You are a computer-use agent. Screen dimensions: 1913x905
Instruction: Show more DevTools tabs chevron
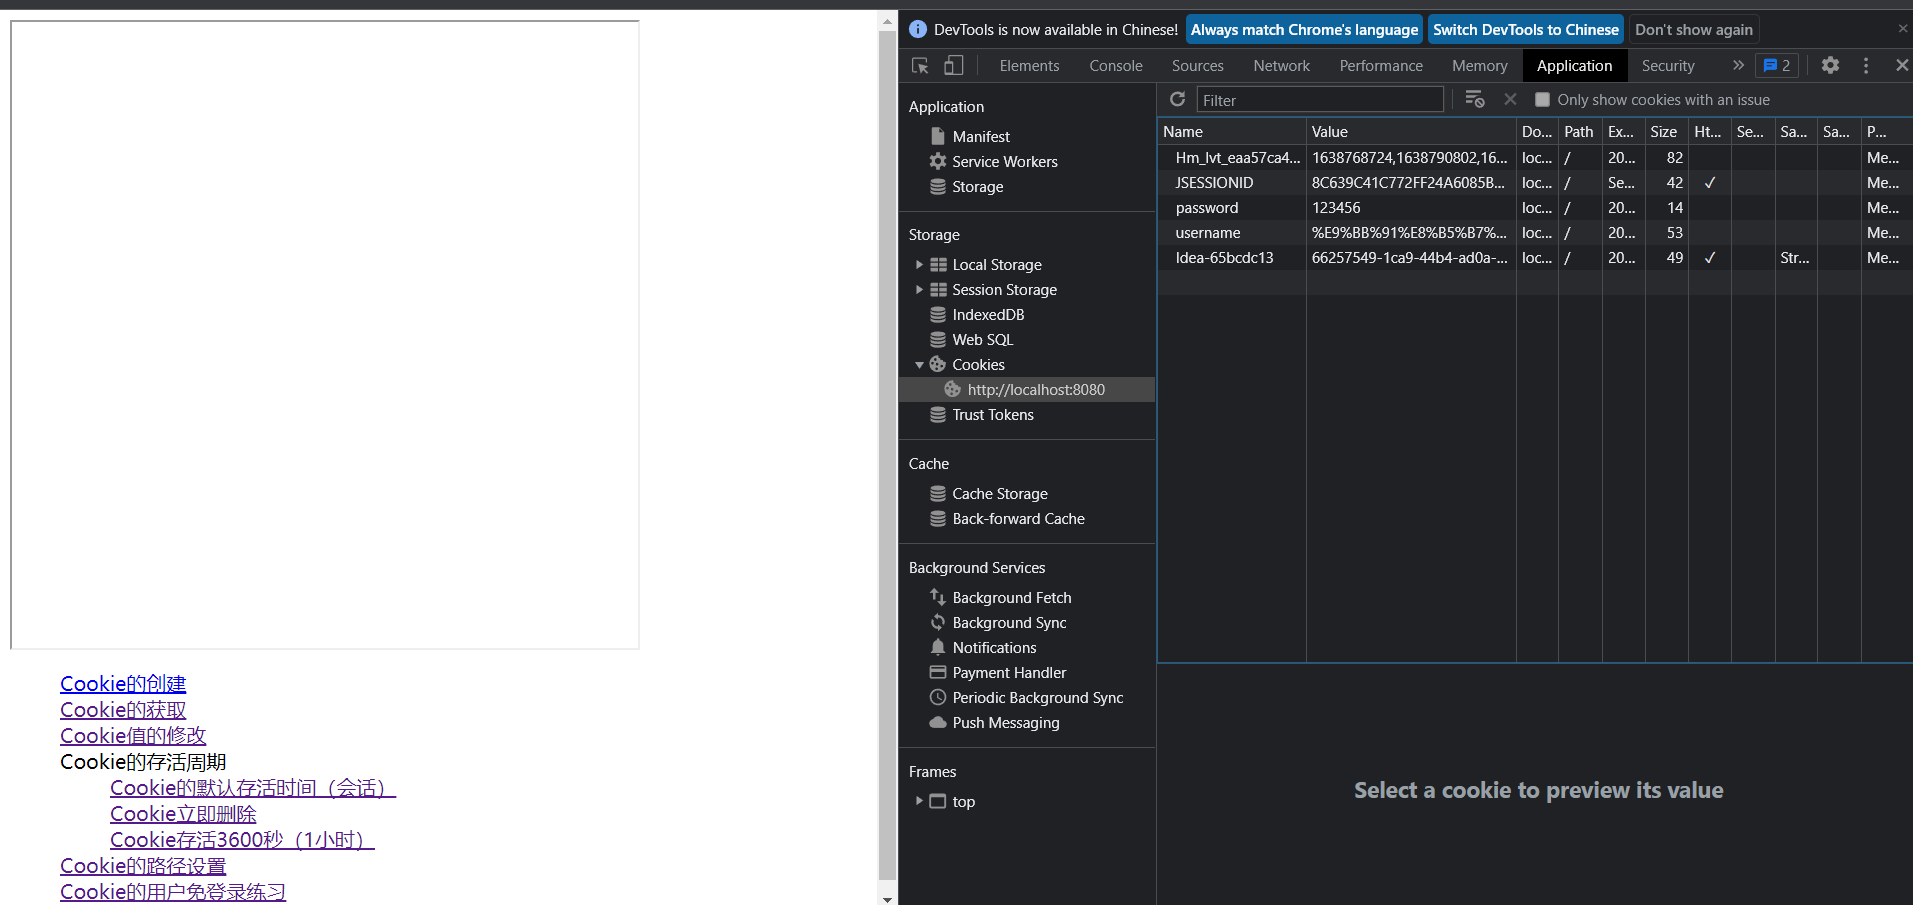(x=1738, y=66)
